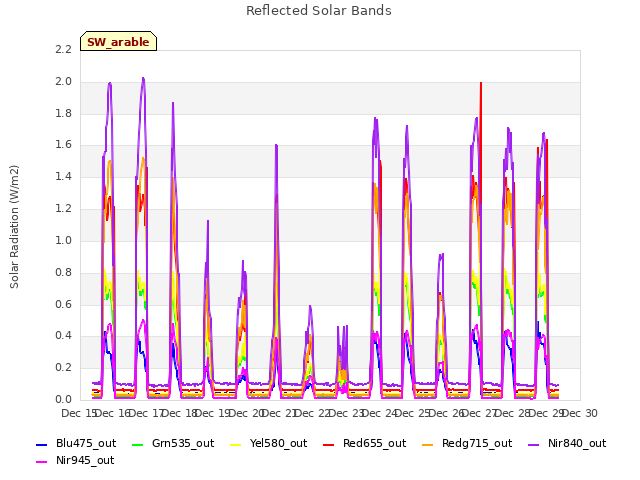Click the purple Nir840_out legend color marker
640x480 pixels.
(x=534, y=444)
